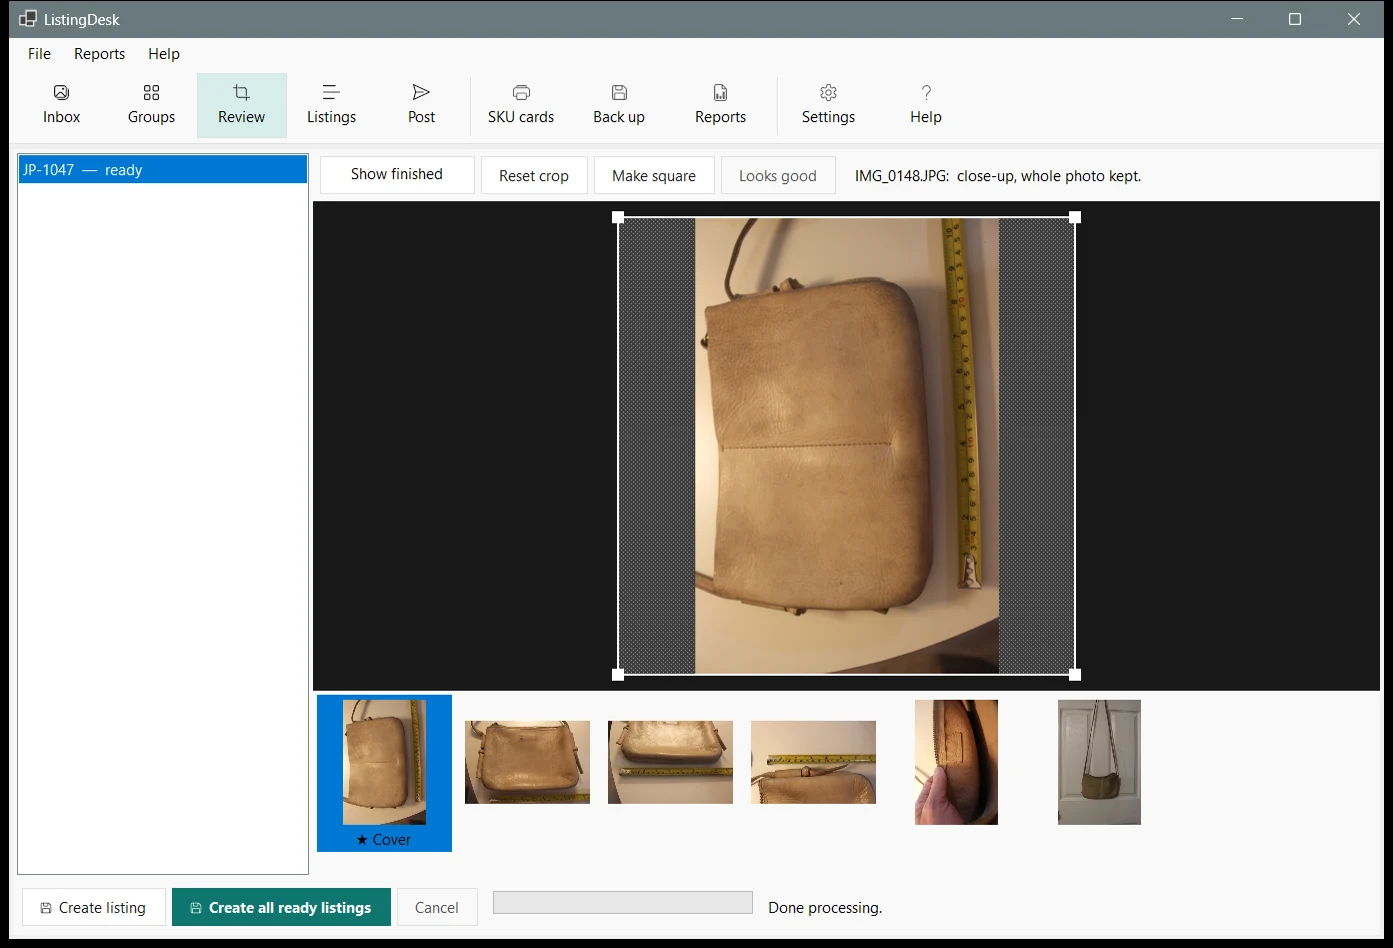Viewport: 1393px width, 948px height.
Task: Click the Looks good button
Action: [x=778, y=175]
